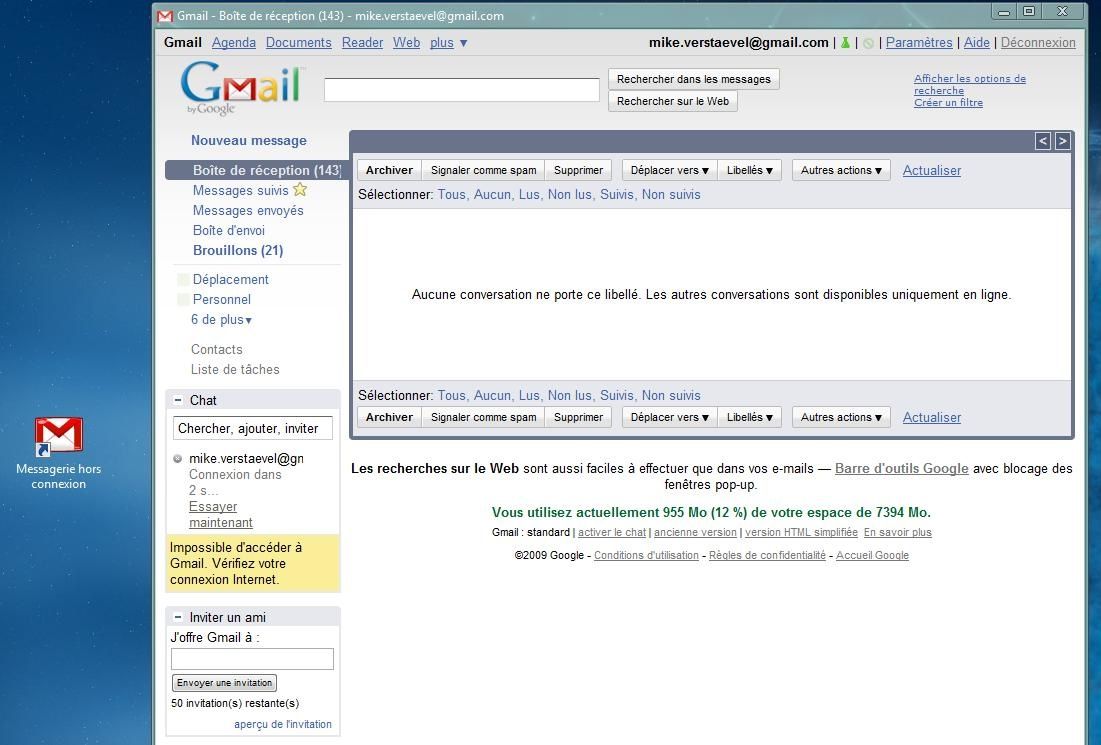
Task: Click the lower Actualiser link
Action: pos(932,418)
